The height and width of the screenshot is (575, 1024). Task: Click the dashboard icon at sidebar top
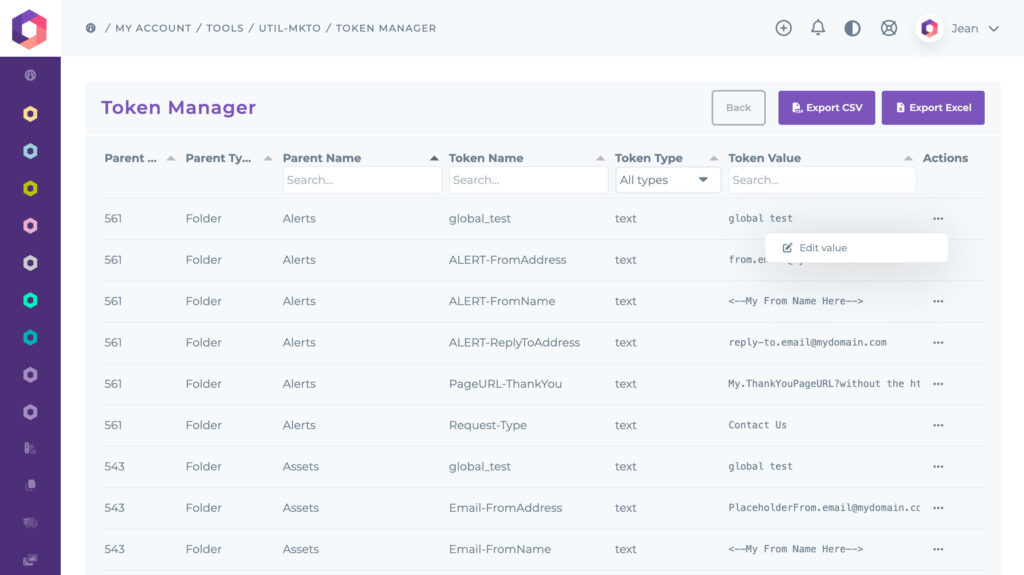pos(30,75)
